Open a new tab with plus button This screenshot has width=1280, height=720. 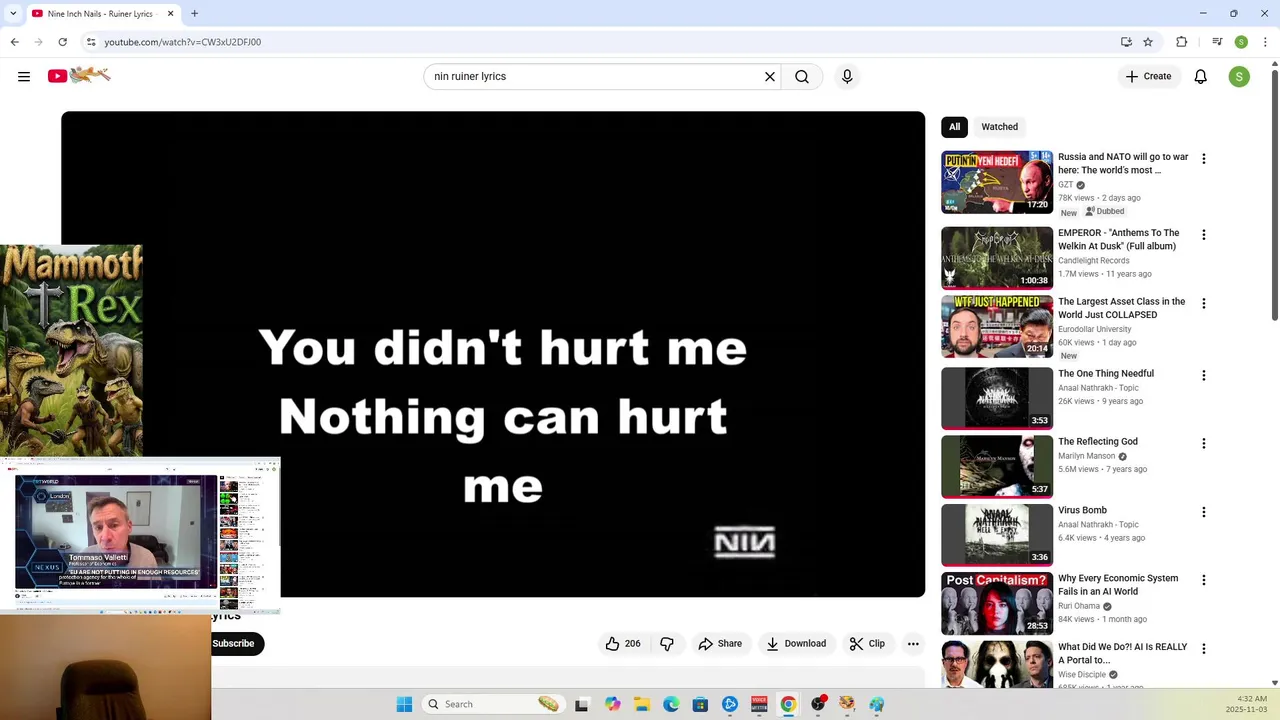[195, 14]
